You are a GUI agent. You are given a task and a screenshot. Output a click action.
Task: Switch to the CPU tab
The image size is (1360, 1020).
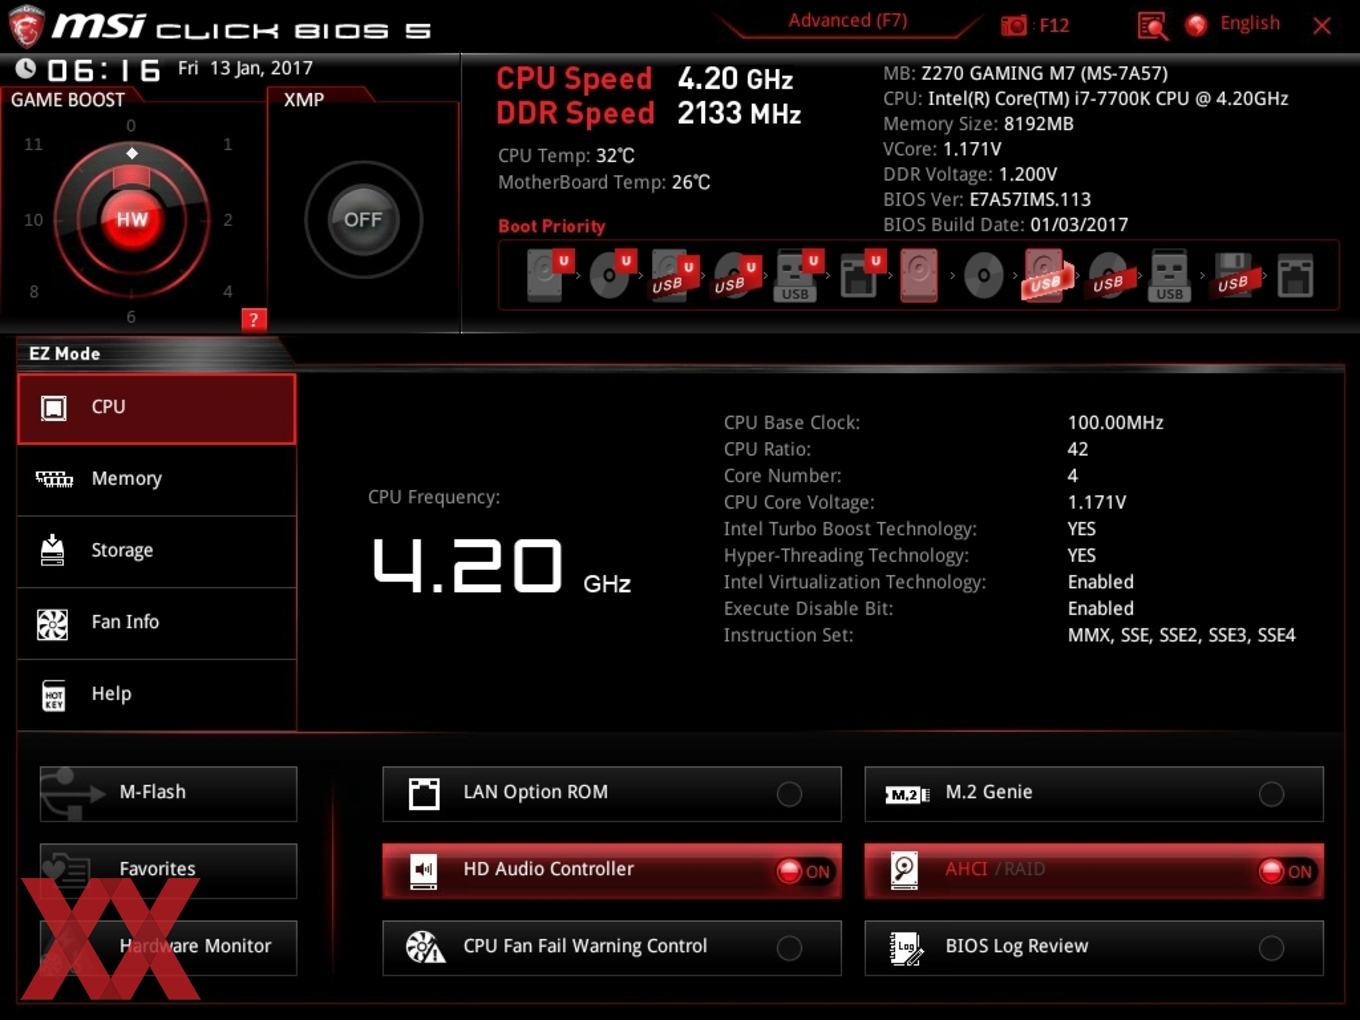tap(156, 408)
